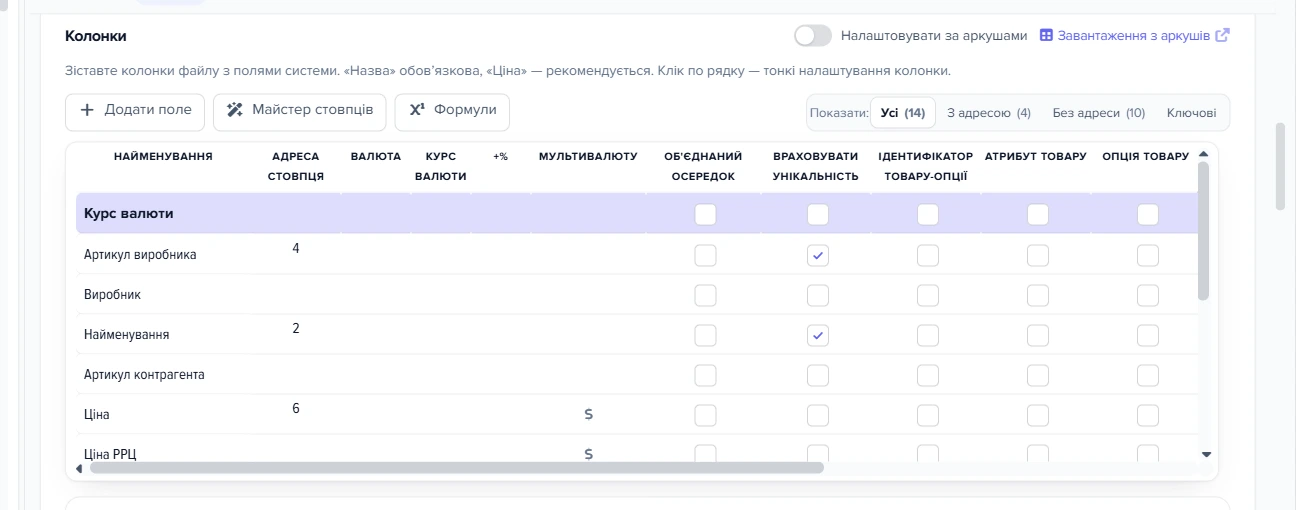The height and width of the screenshot is (510, 1296).
Task: Open the Формули button
Action: point(452,112)
